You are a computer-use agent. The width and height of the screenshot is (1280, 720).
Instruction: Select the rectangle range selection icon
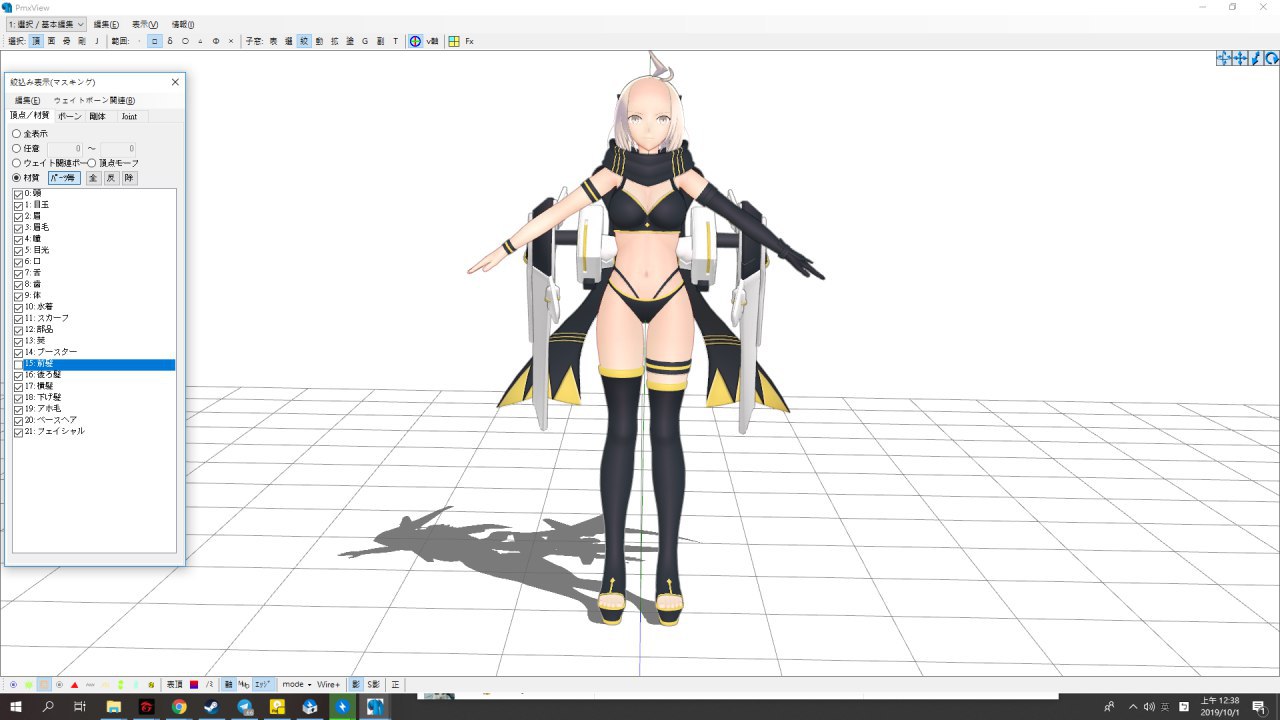point(155,41)
